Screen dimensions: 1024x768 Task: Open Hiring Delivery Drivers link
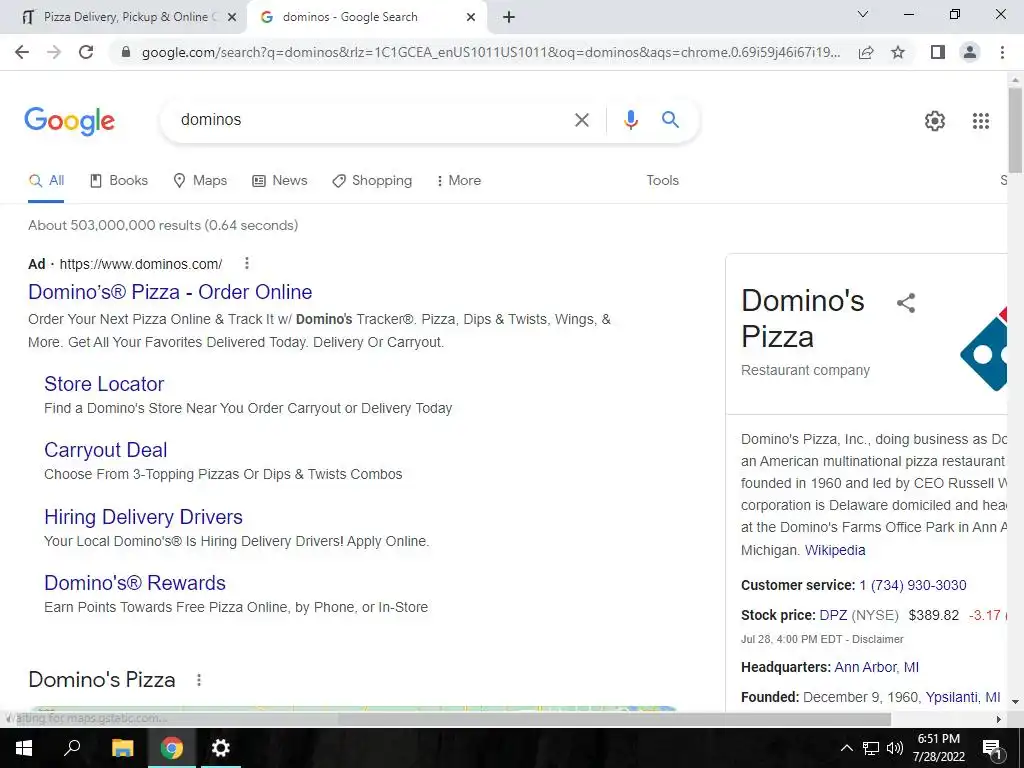pos(143,517)
